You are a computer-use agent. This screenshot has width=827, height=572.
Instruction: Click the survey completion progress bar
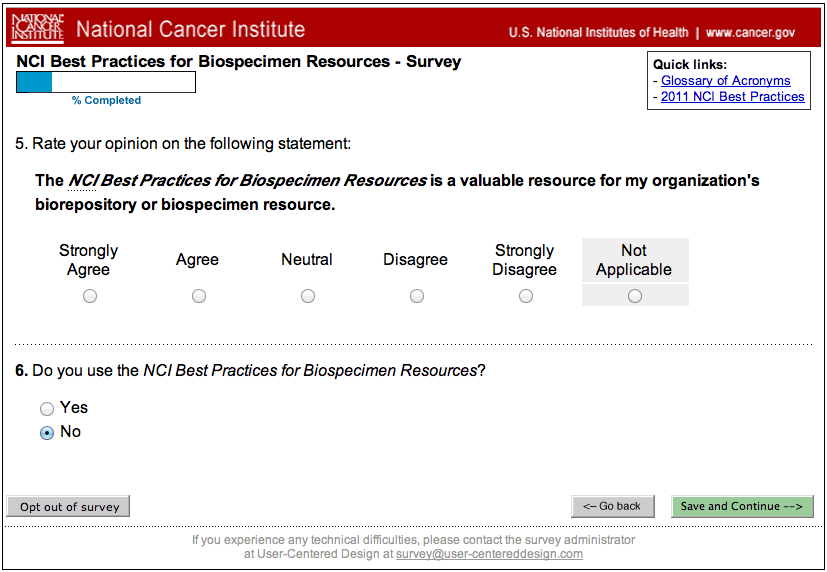pyautogui.click(x=106, y=82)
